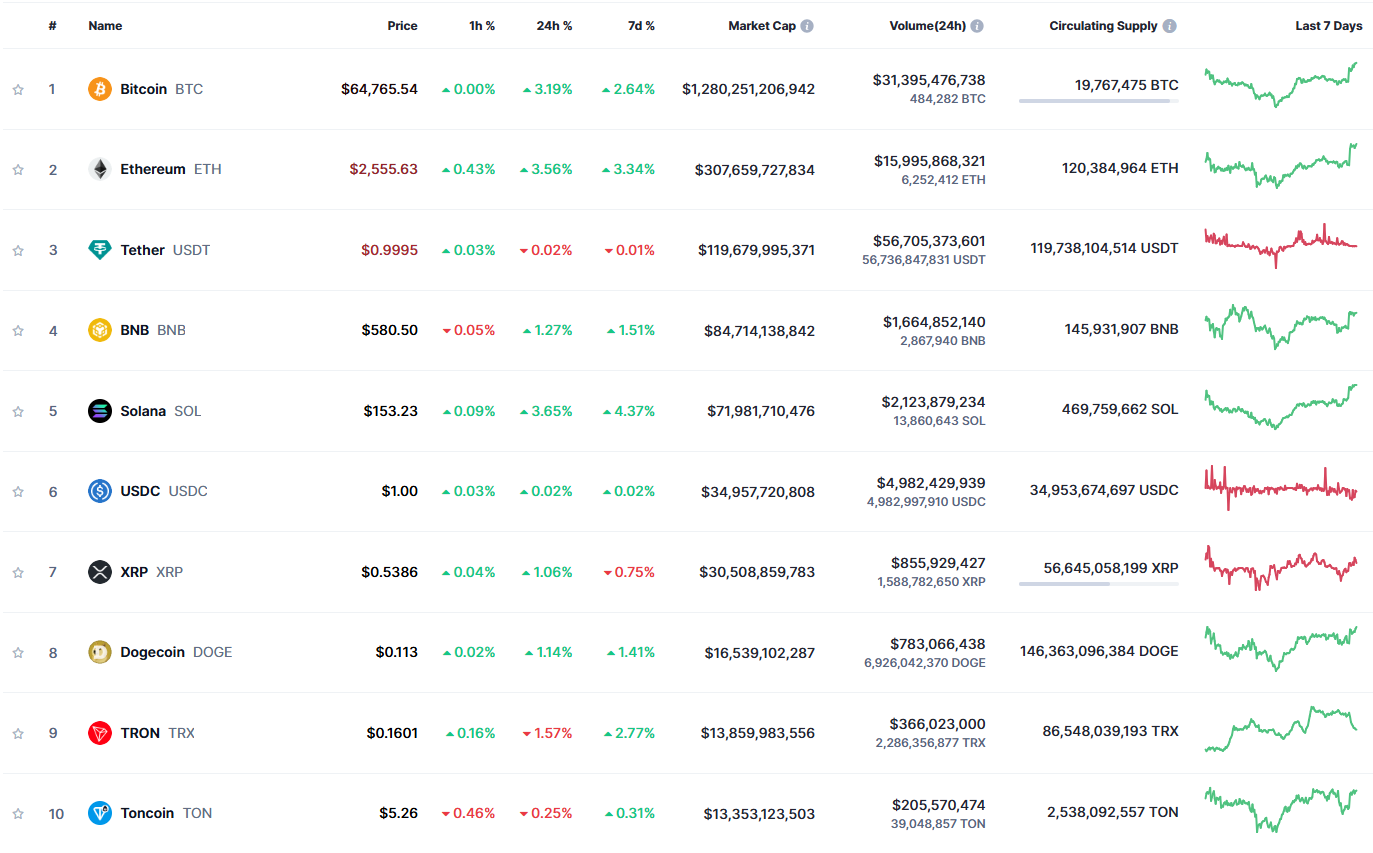Click the Toncoin logo icon
This screenshot has height=853, width=1373.
(100, 813)
